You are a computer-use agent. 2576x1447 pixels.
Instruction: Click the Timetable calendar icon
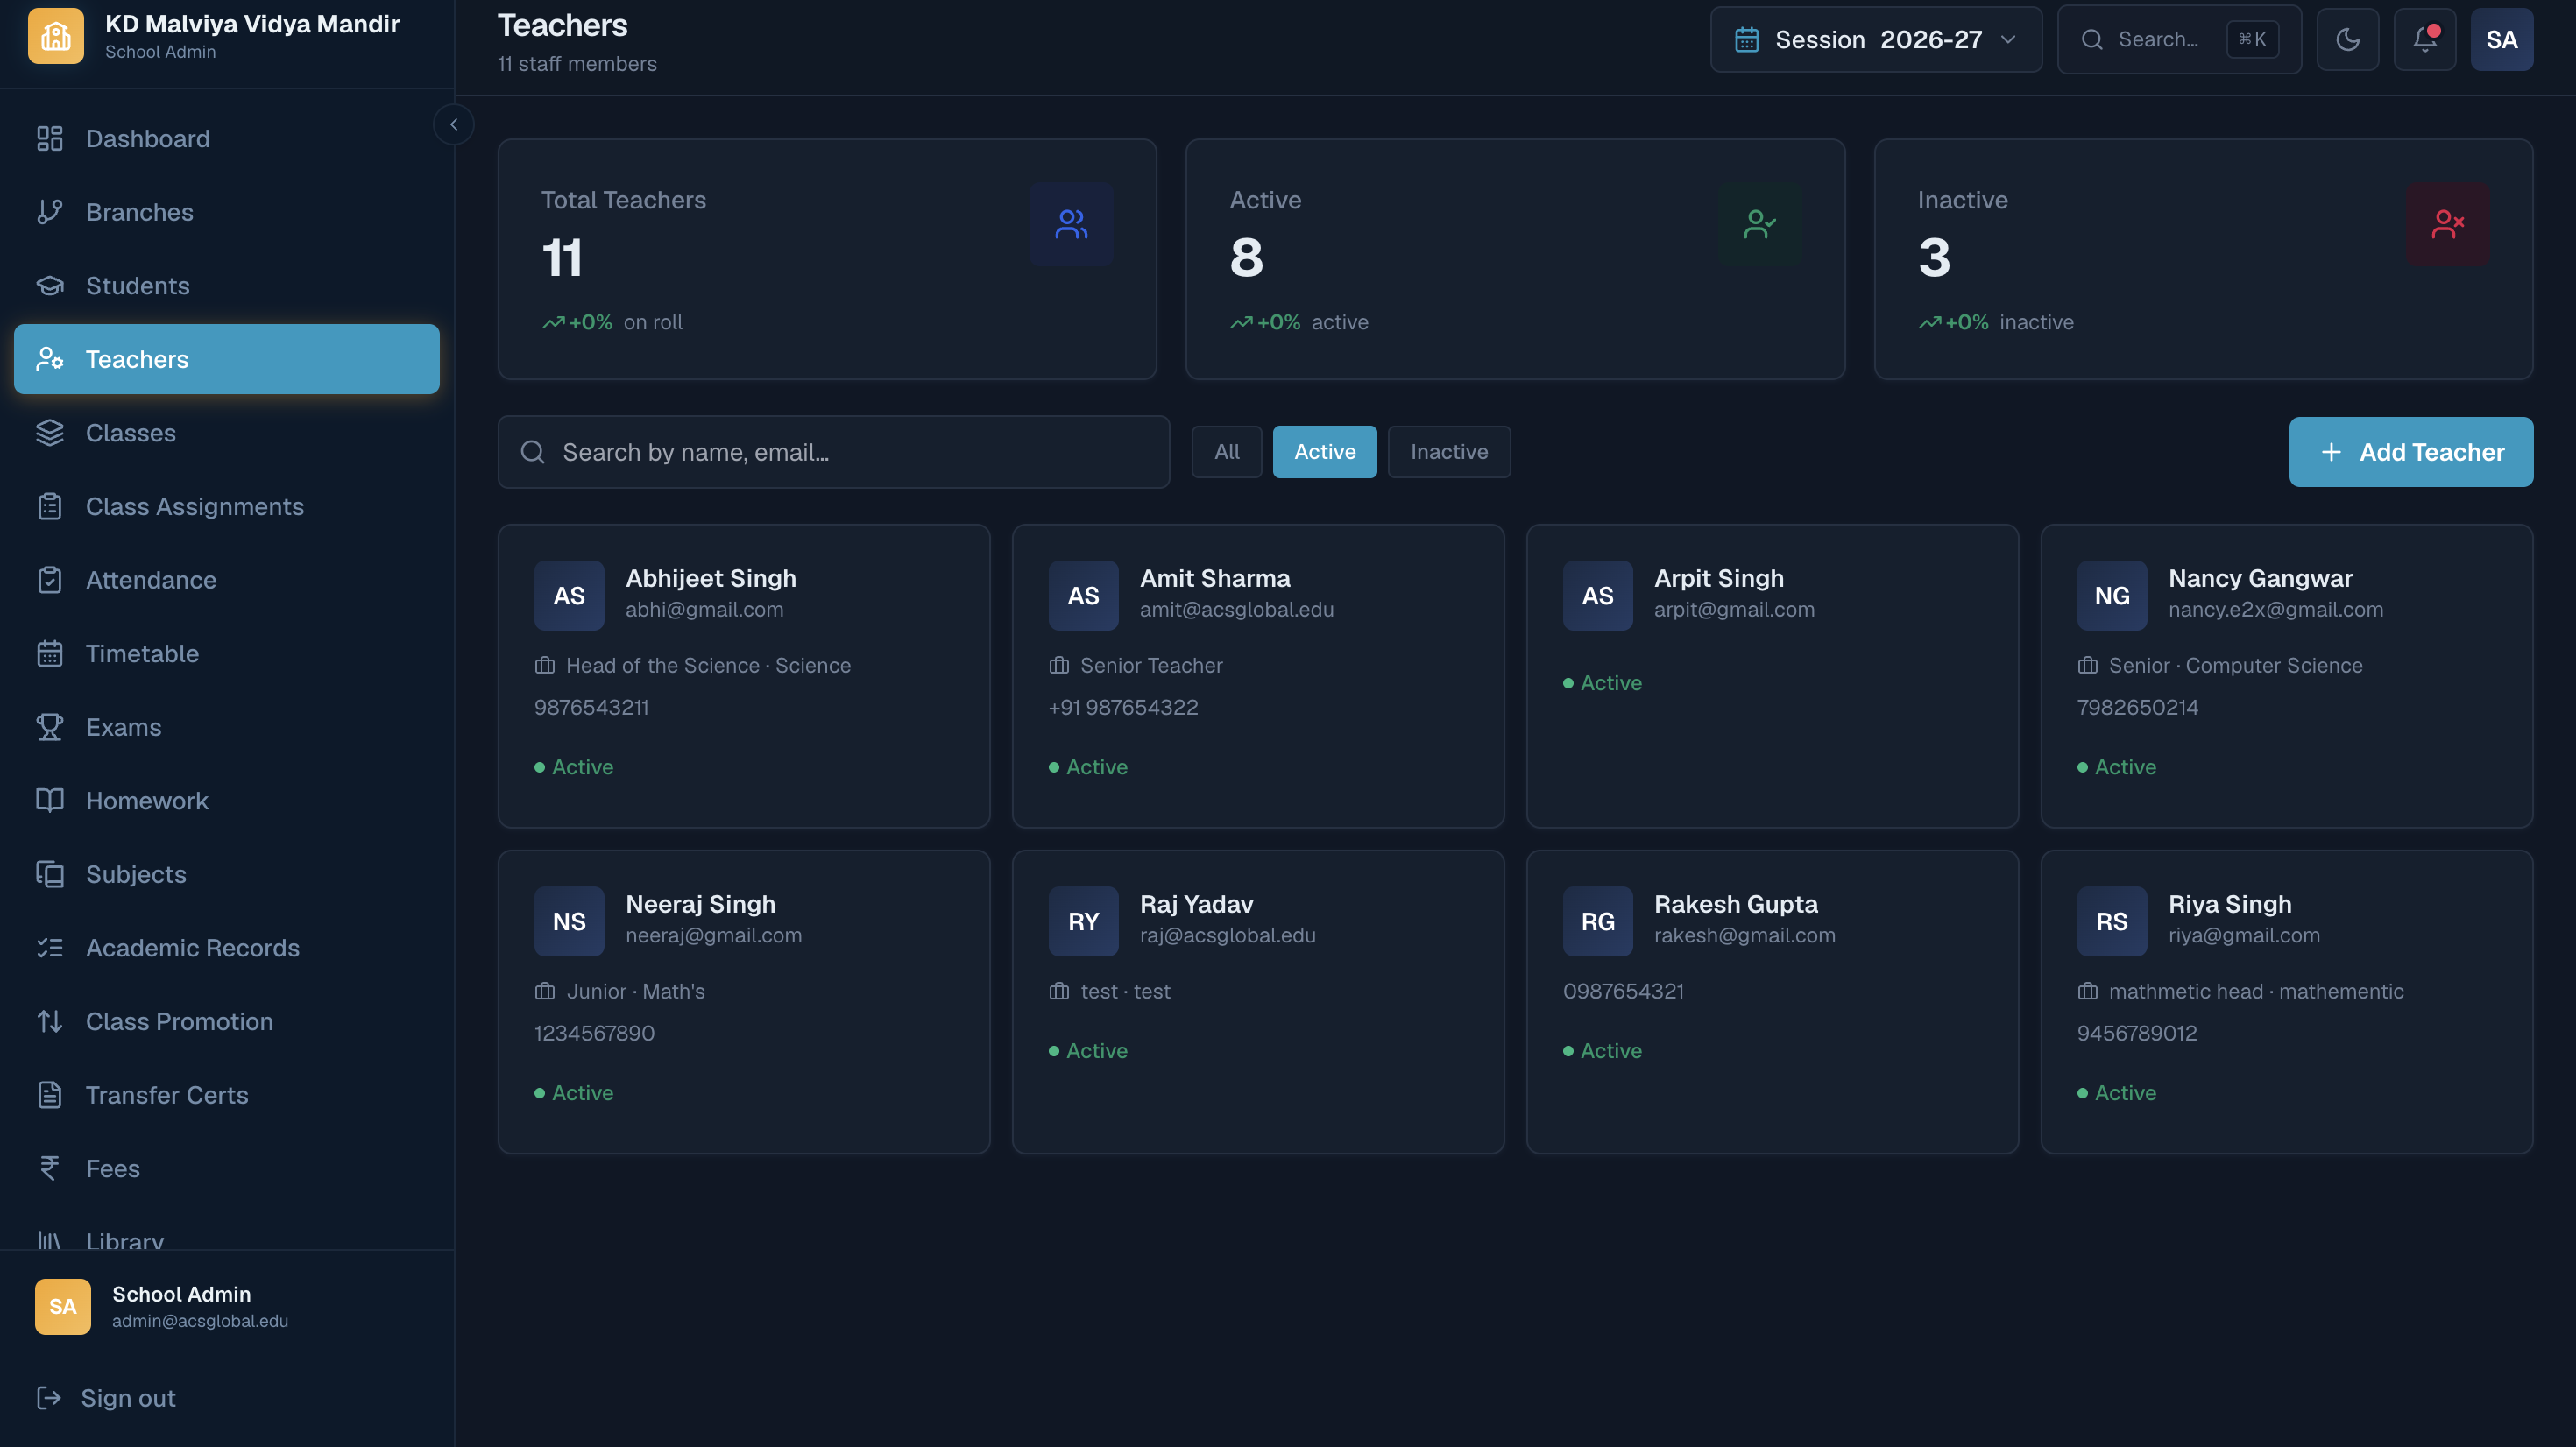pos(50,654)
